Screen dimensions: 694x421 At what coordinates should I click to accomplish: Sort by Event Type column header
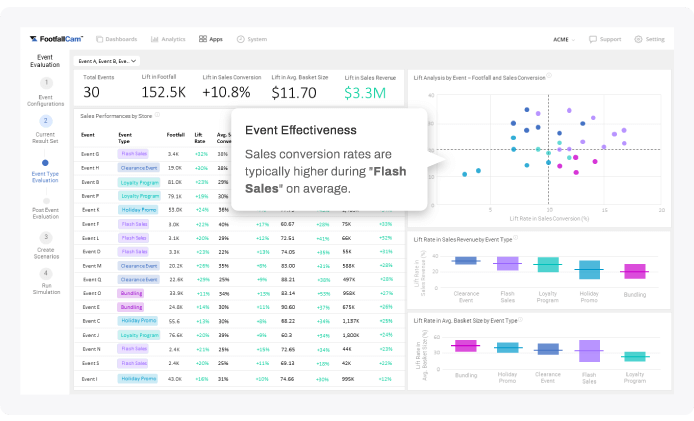(125, 138)
